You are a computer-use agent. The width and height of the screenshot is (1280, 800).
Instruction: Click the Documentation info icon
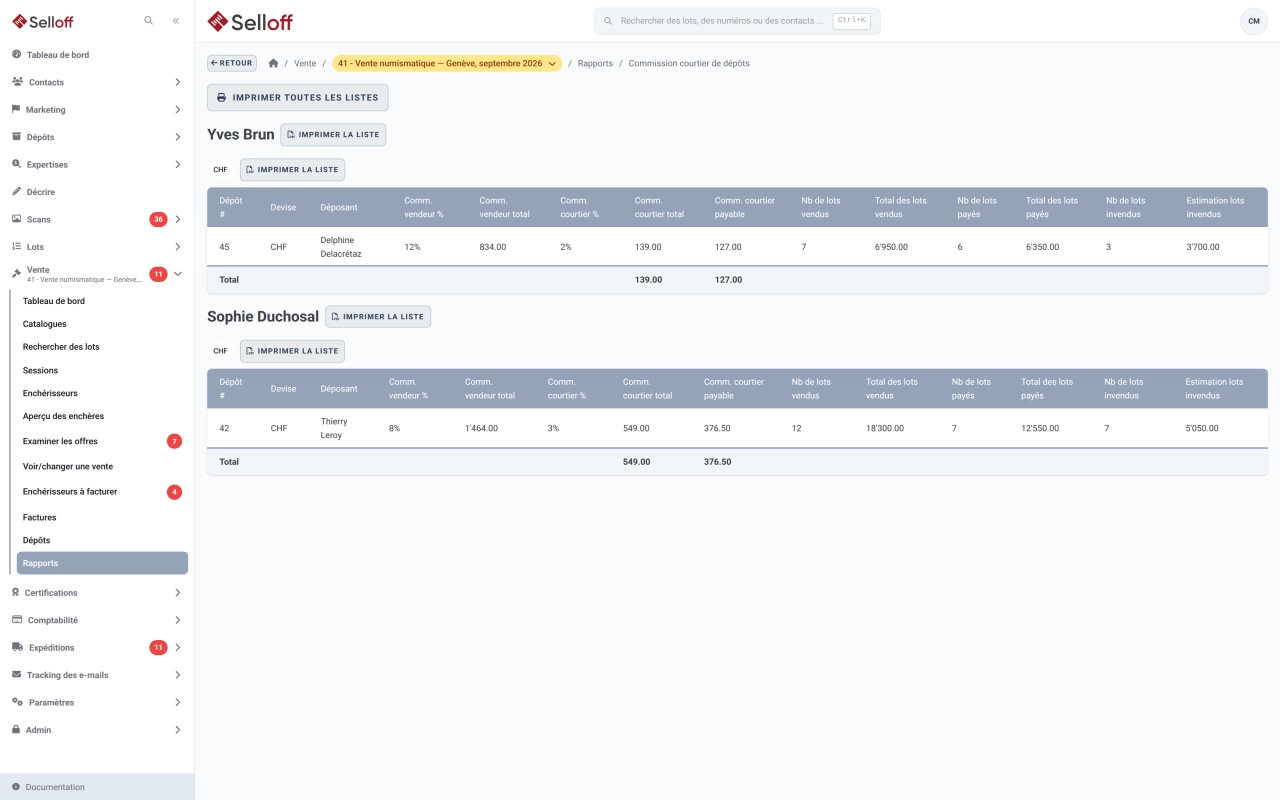coord(16,787)
